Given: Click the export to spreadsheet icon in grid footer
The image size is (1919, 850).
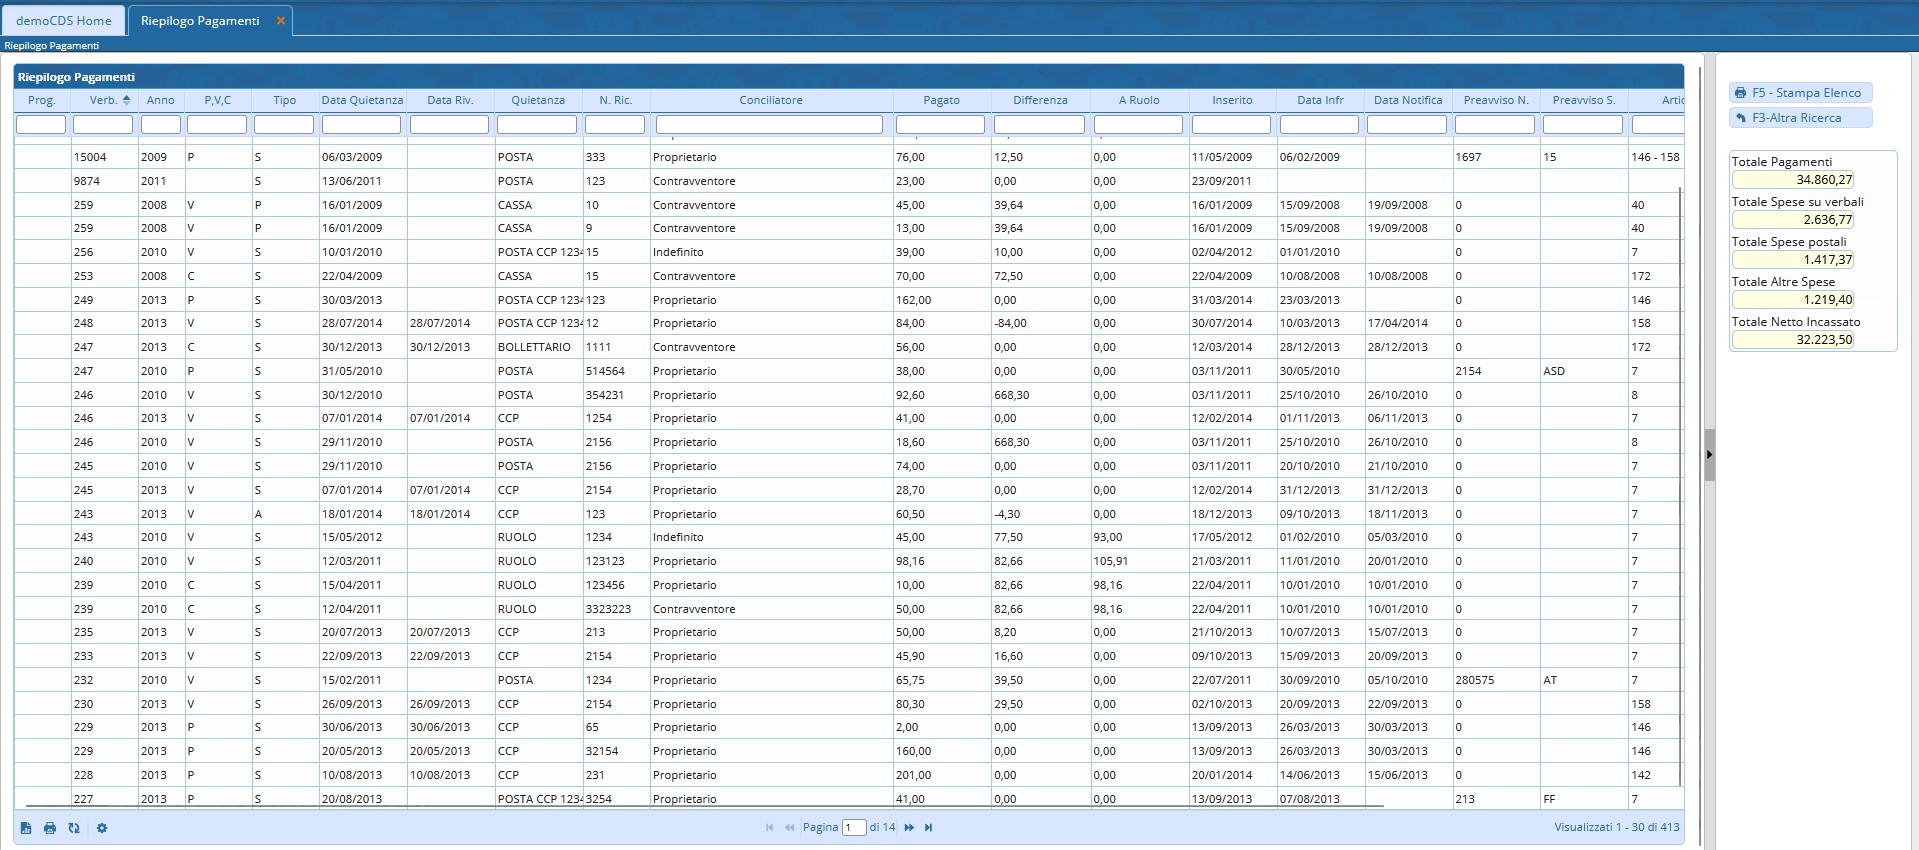Looking at the screenshot, I should [26, 828].
